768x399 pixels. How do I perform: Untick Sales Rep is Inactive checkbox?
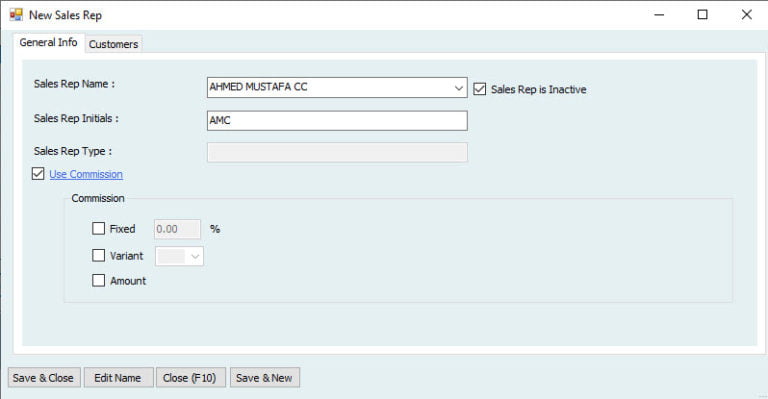(480, 89)
